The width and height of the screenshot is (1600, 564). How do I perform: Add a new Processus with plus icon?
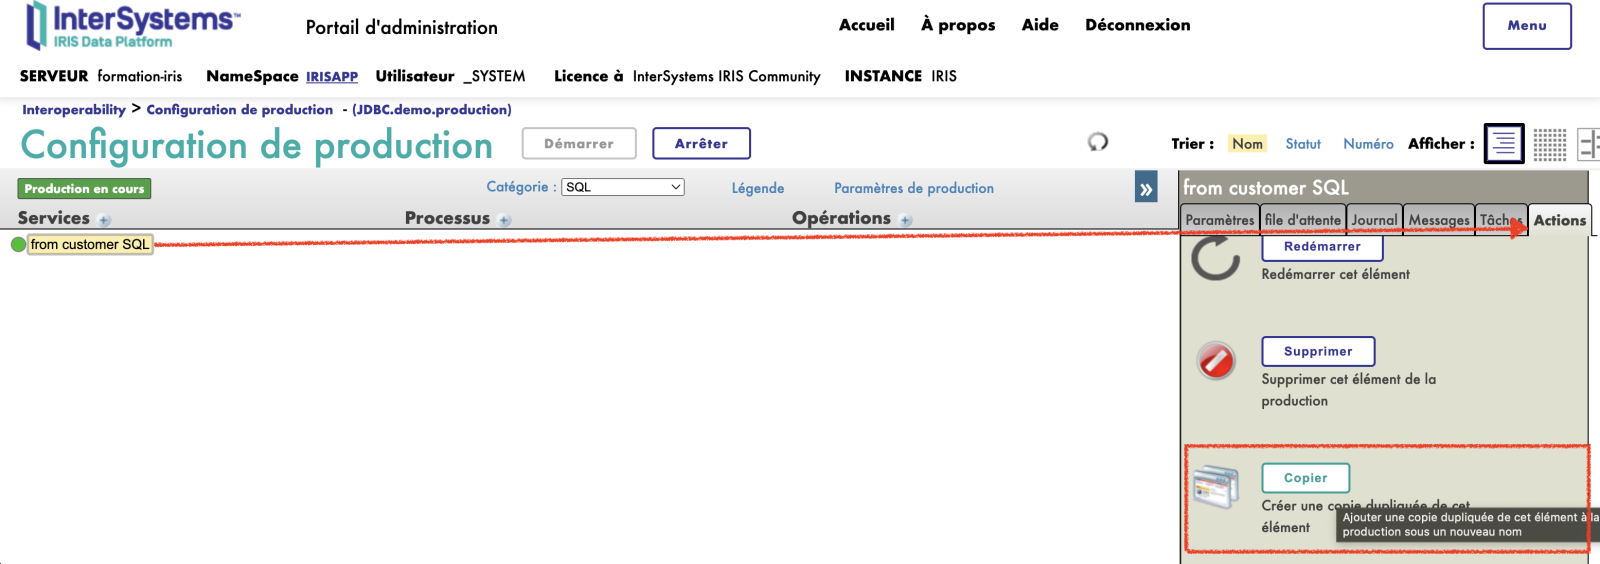coord(505,220)
